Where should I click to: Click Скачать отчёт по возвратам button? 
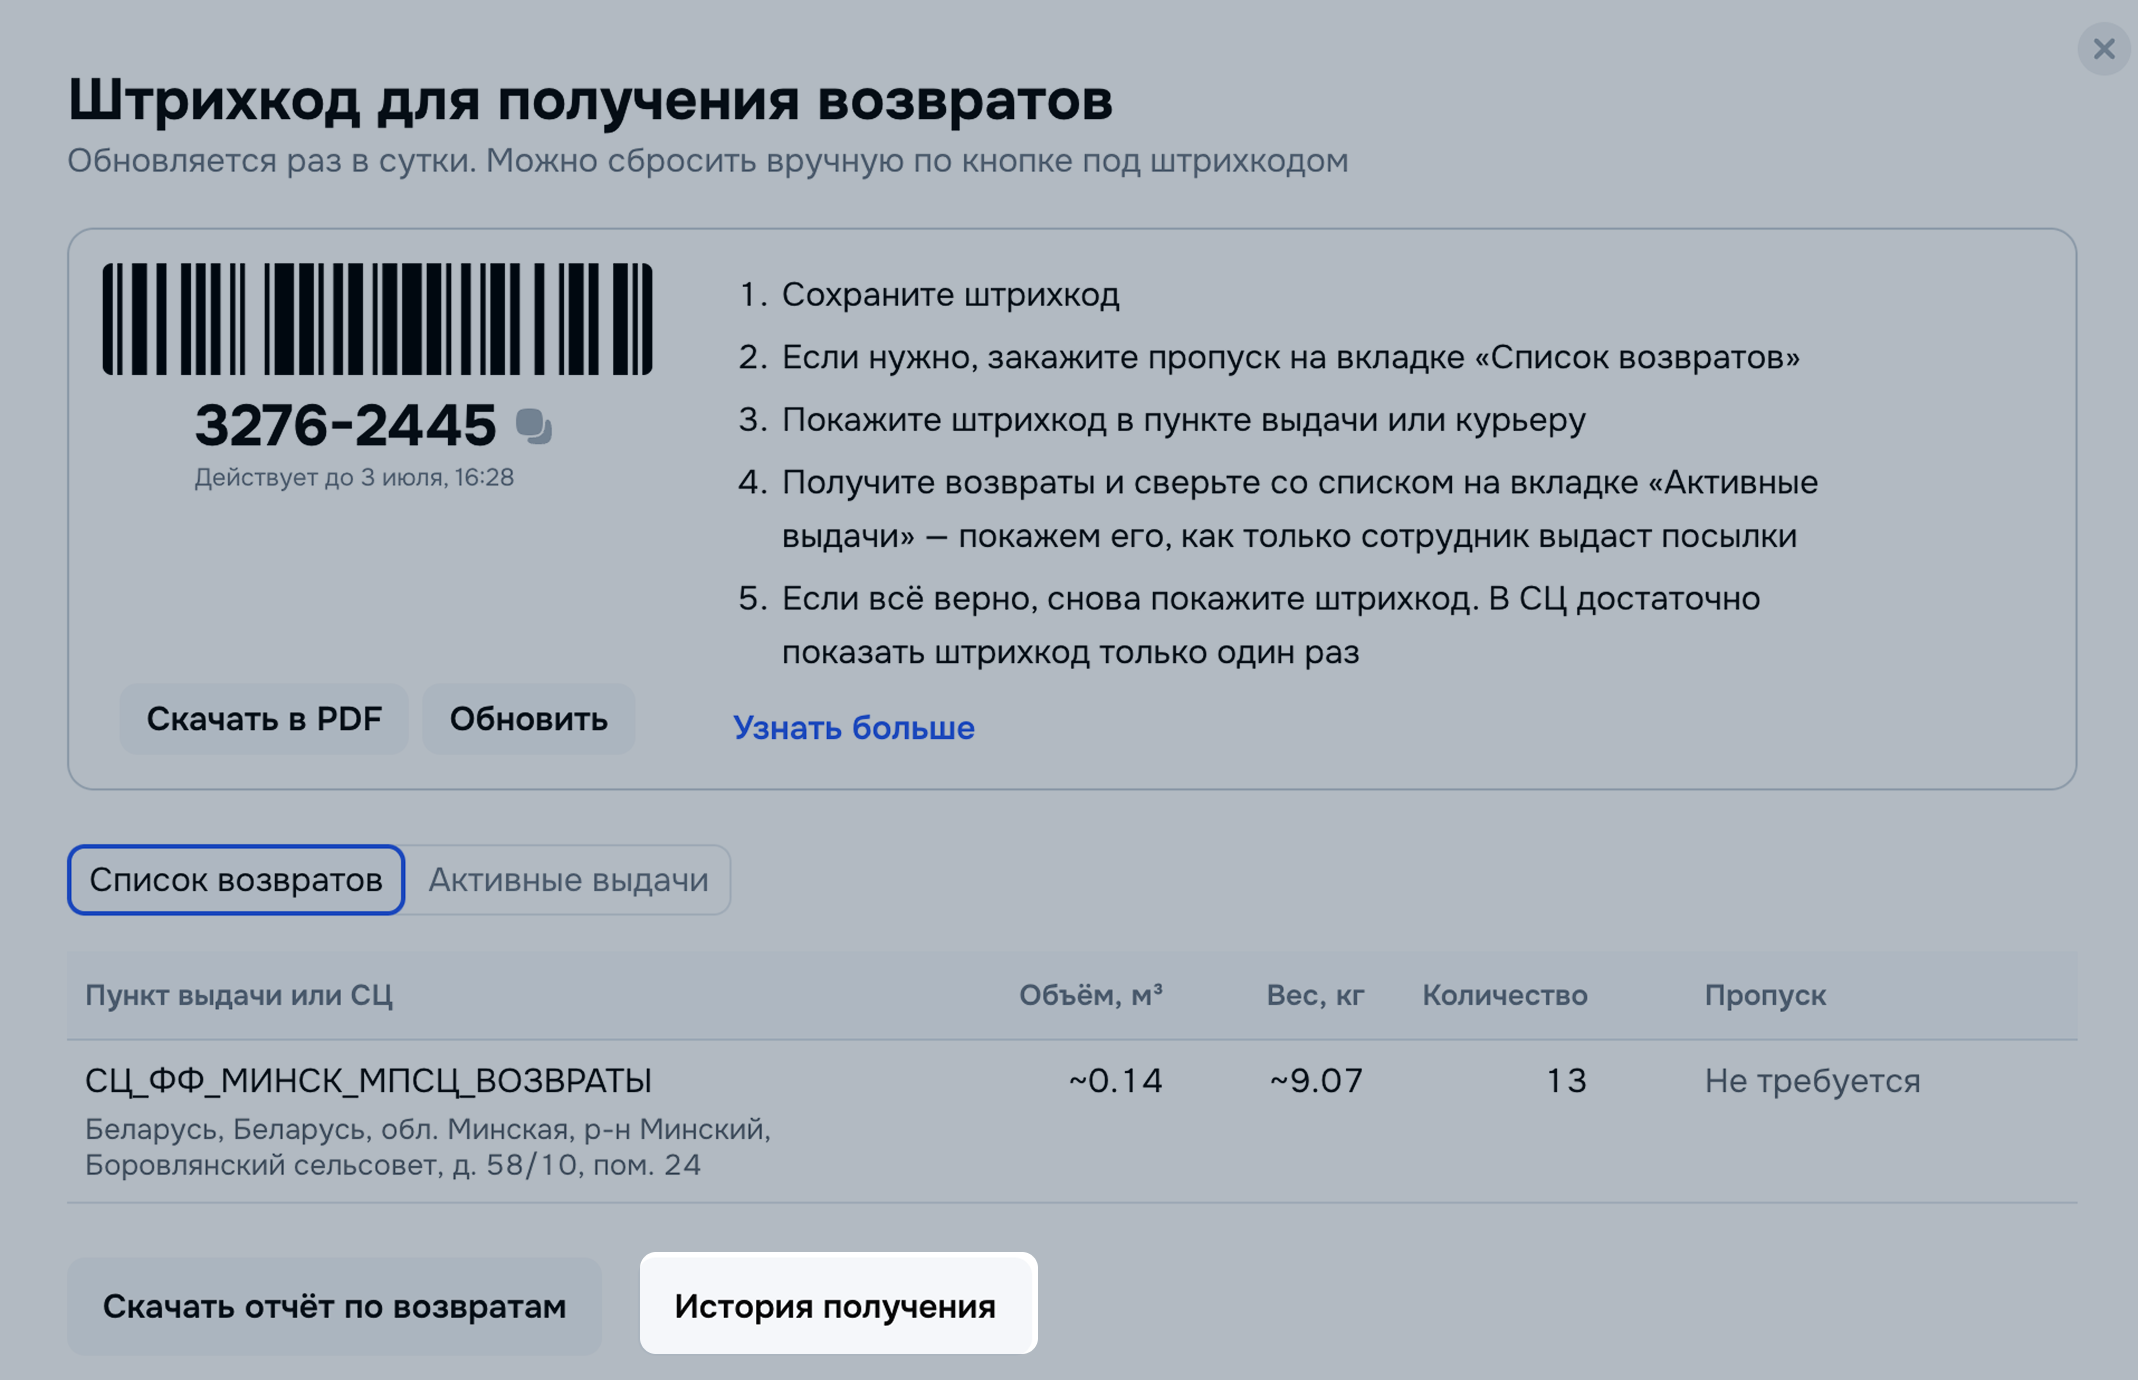click(334, 1306)
